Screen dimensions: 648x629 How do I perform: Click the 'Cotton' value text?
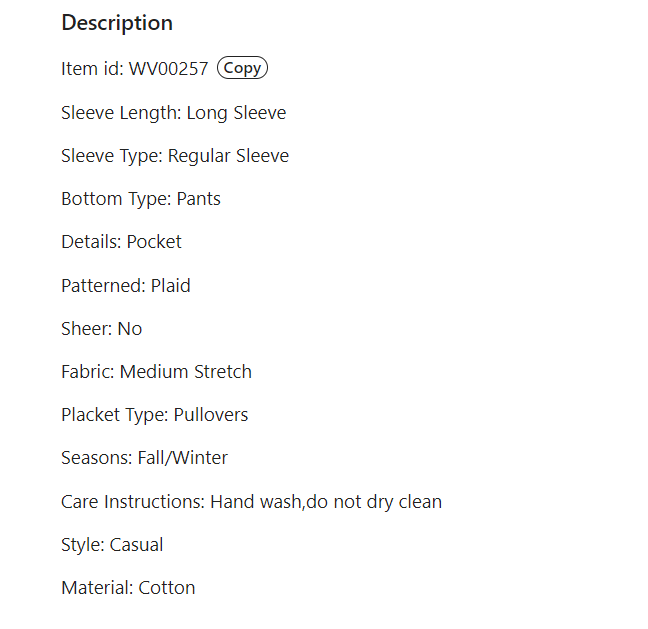[167, 588]
